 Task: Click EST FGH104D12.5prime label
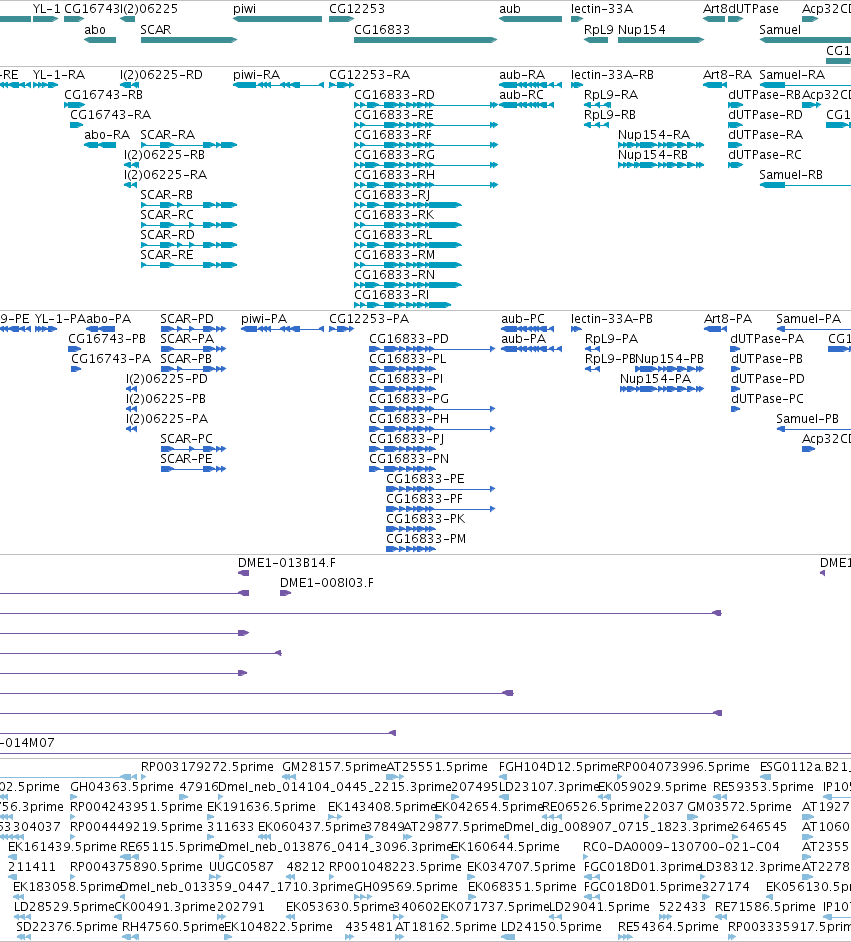click(558, 767)
